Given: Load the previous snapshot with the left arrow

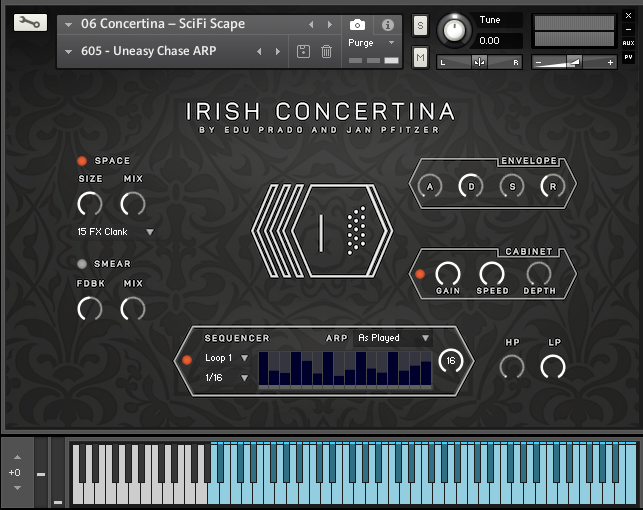Looking at the screenshot, I should [x=260, y=51].
